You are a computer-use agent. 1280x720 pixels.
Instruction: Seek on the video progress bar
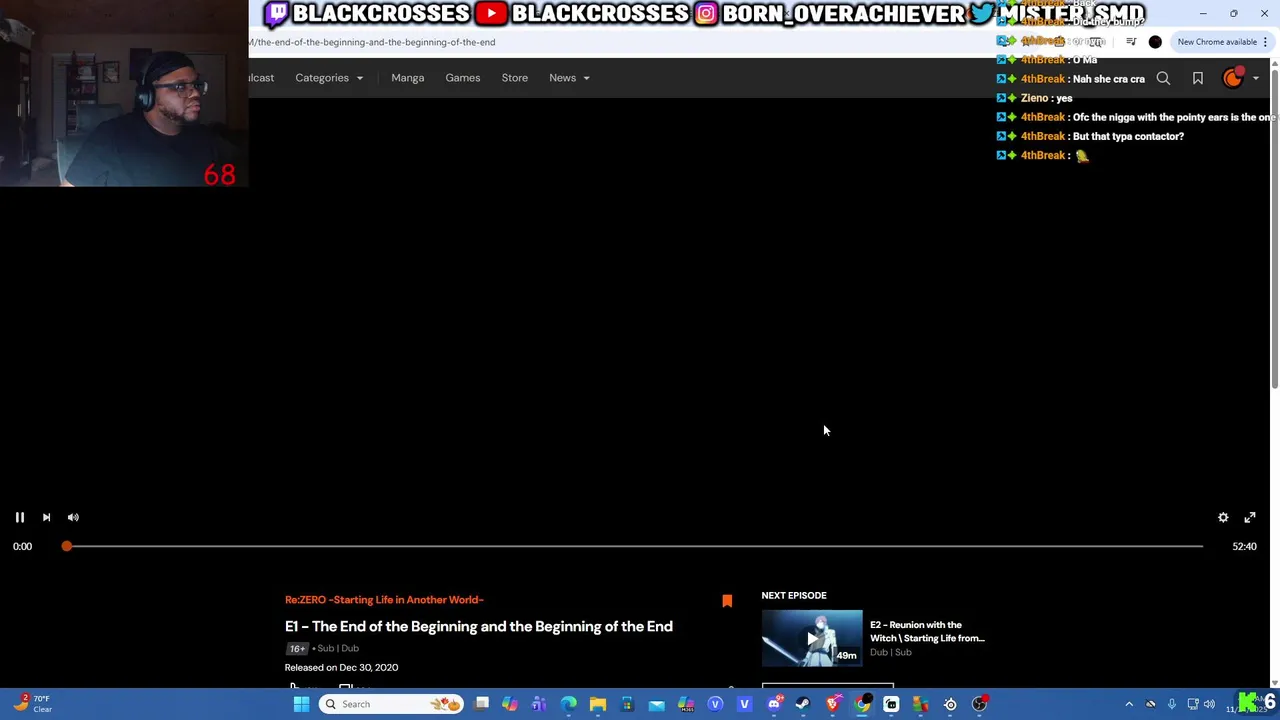point(635,546)
